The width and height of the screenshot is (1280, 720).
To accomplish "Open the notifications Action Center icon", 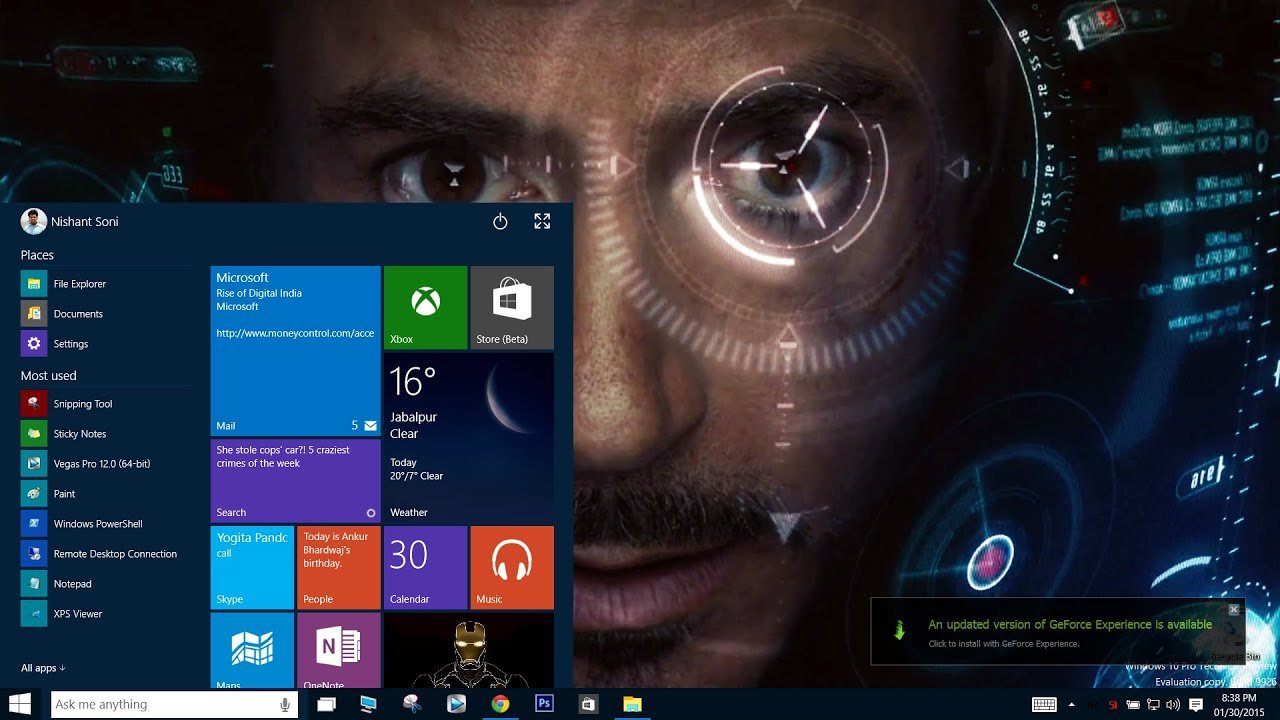I will (x=1196, y=704).
